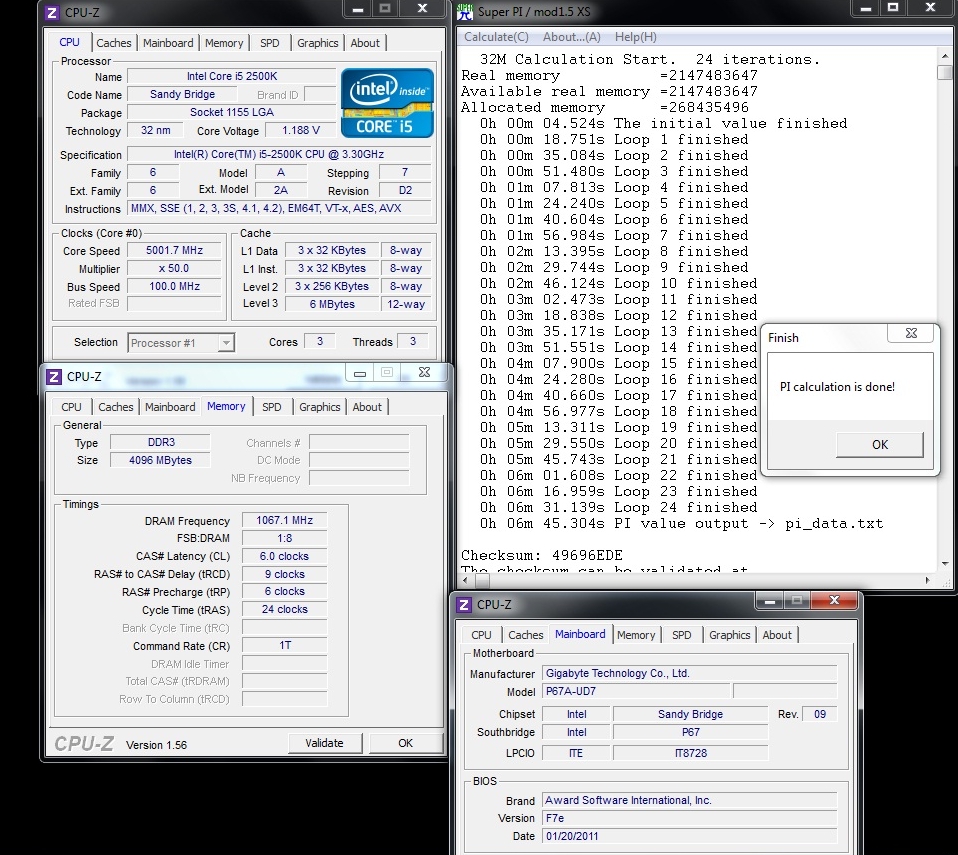Click the Intel Core i5 inside logo
The width and height of the screenshot is (958, 855).
click(387, 103)
